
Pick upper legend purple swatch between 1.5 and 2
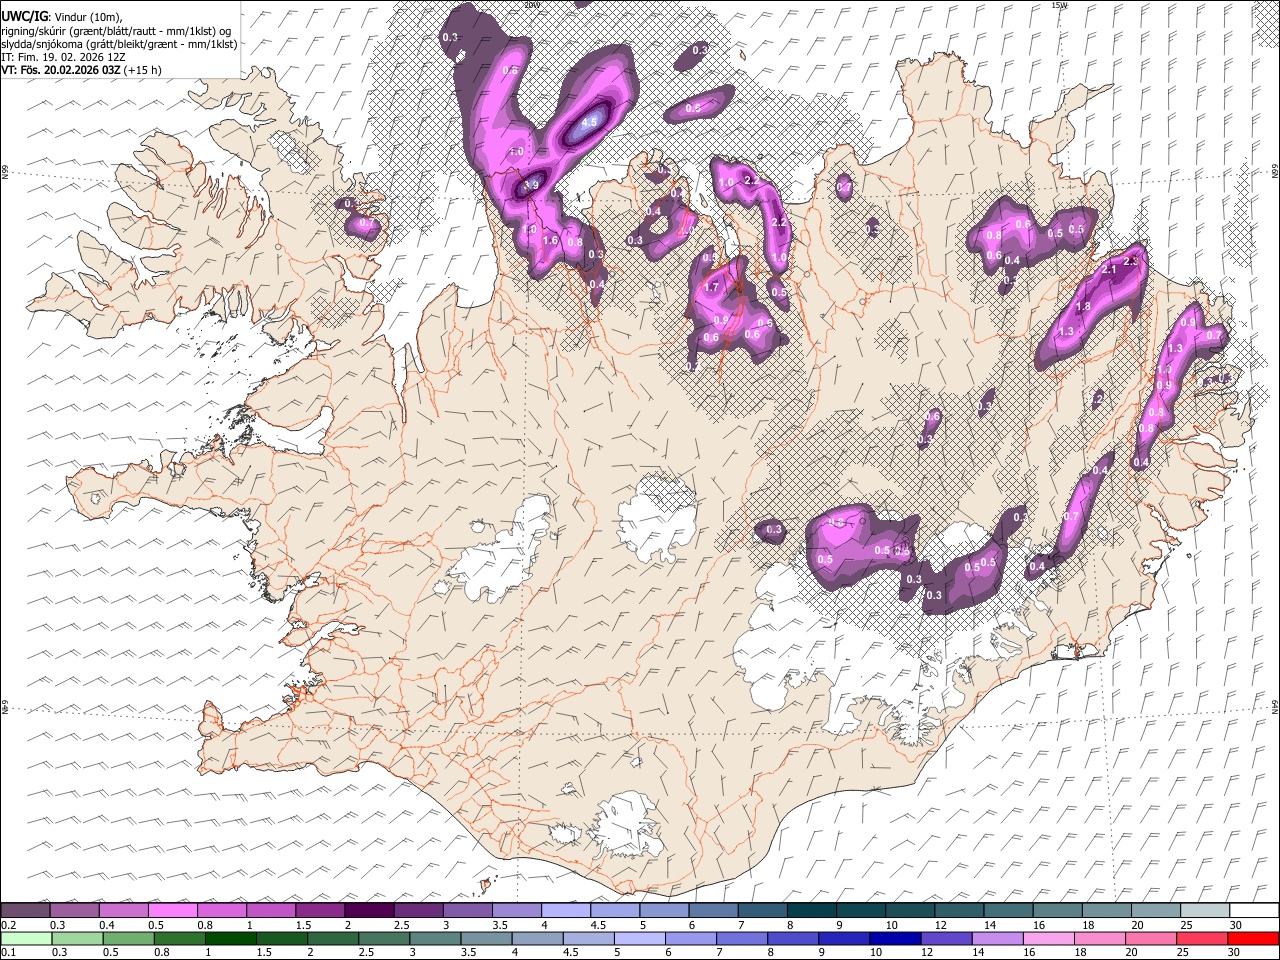(x=319, y=910)
